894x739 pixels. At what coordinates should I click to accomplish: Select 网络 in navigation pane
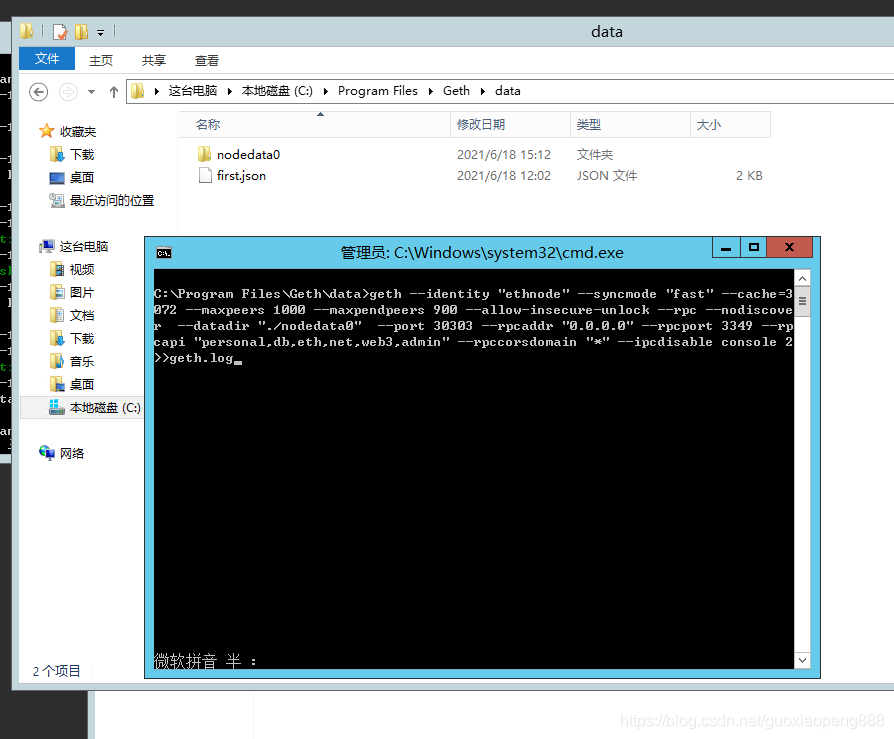pyautogui.click(x=72, y=453)
